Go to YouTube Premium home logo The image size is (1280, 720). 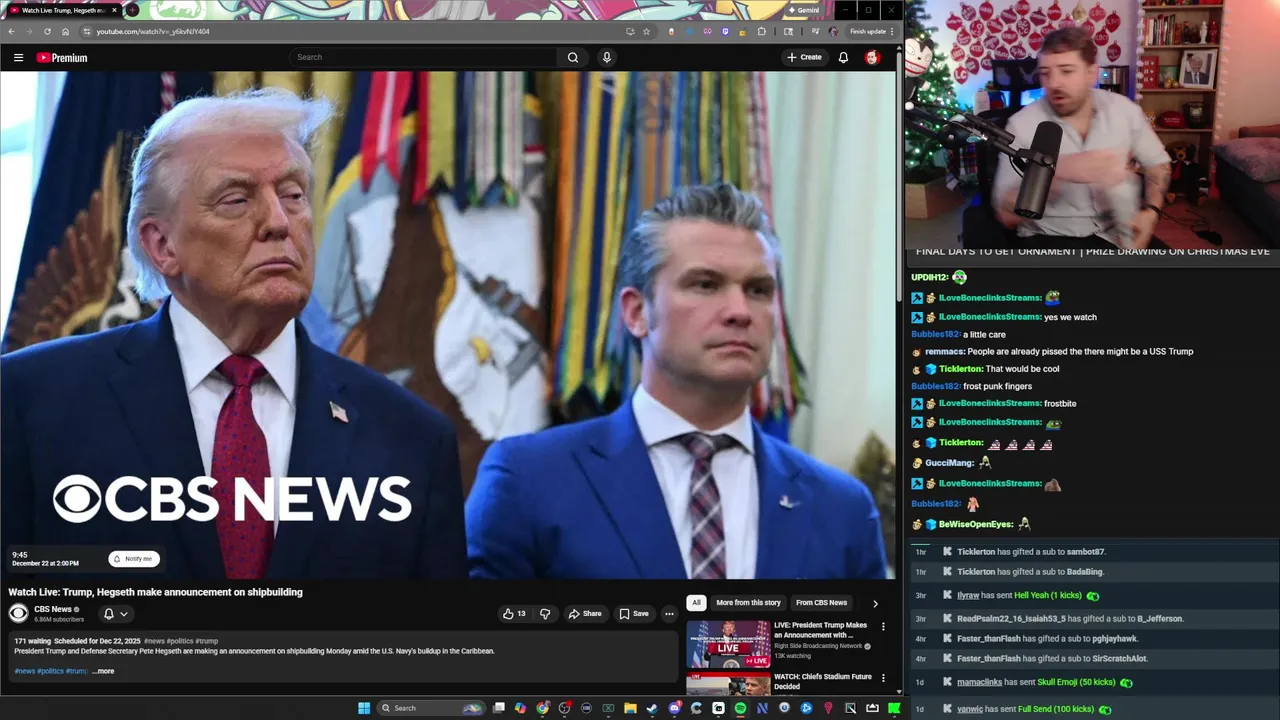coord(62,57)
